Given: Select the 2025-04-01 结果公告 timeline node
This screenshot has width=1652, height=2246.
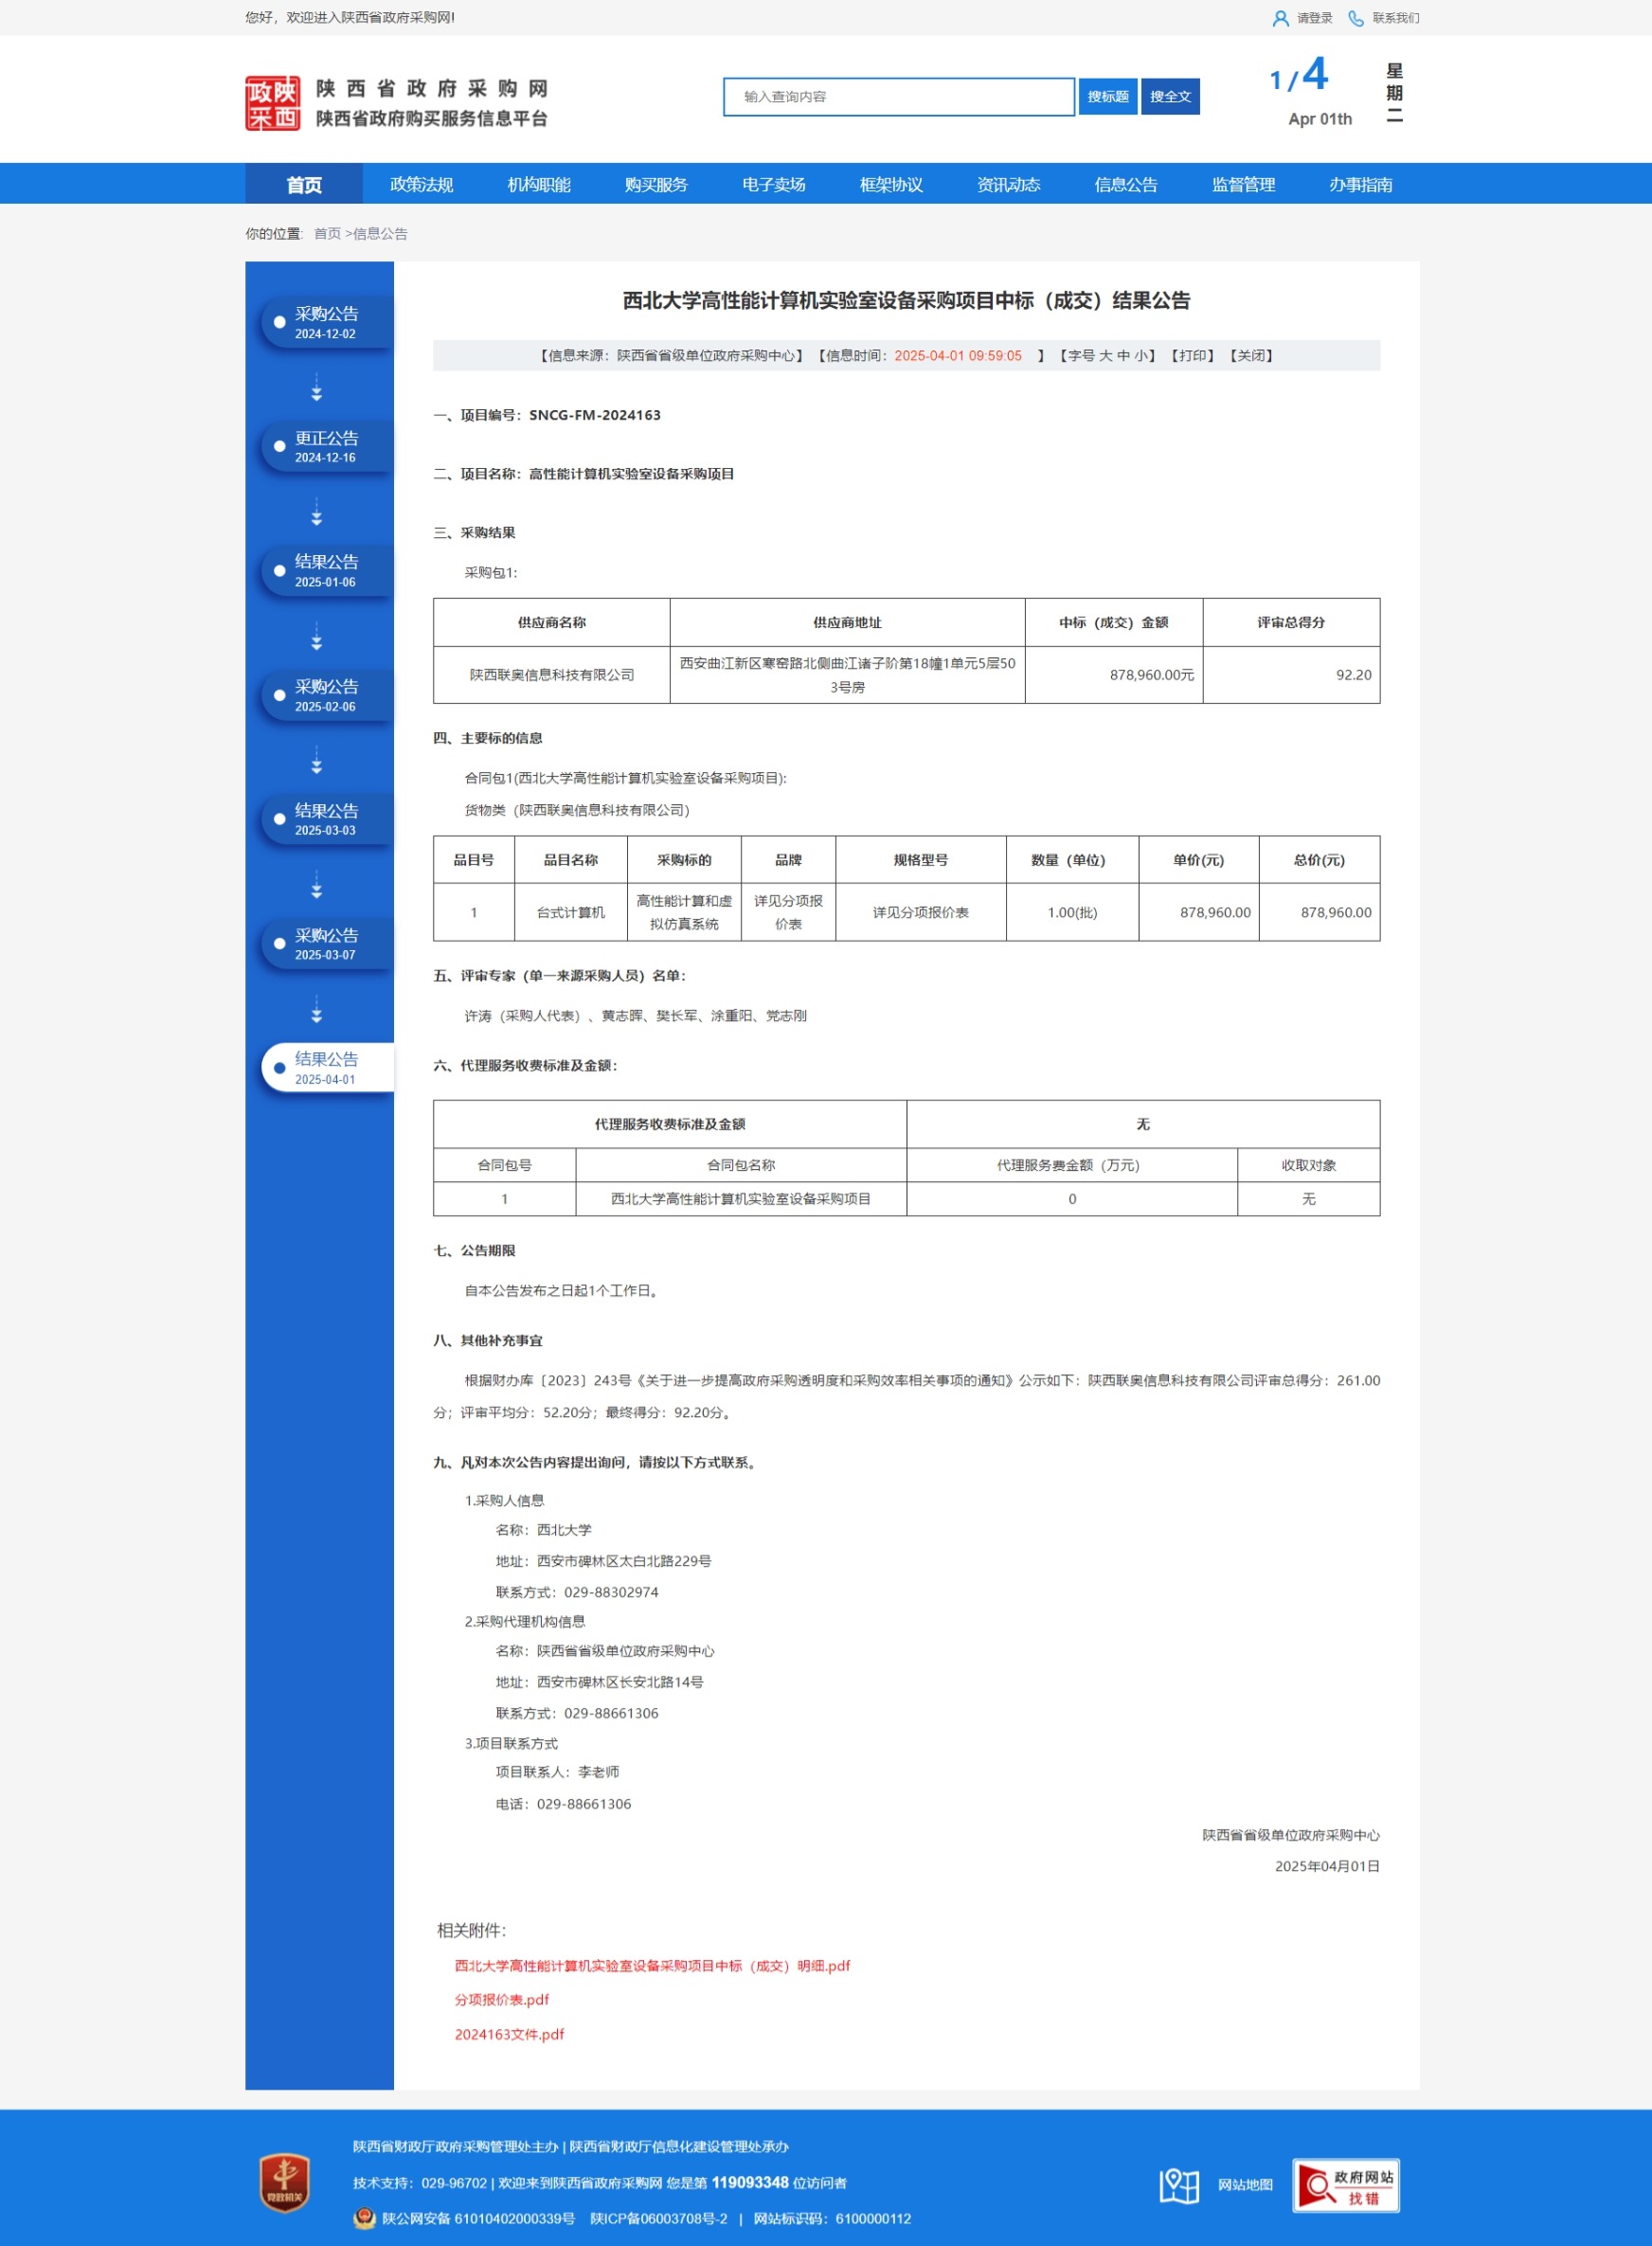Looking at the screenshot, I should 326,1067.
